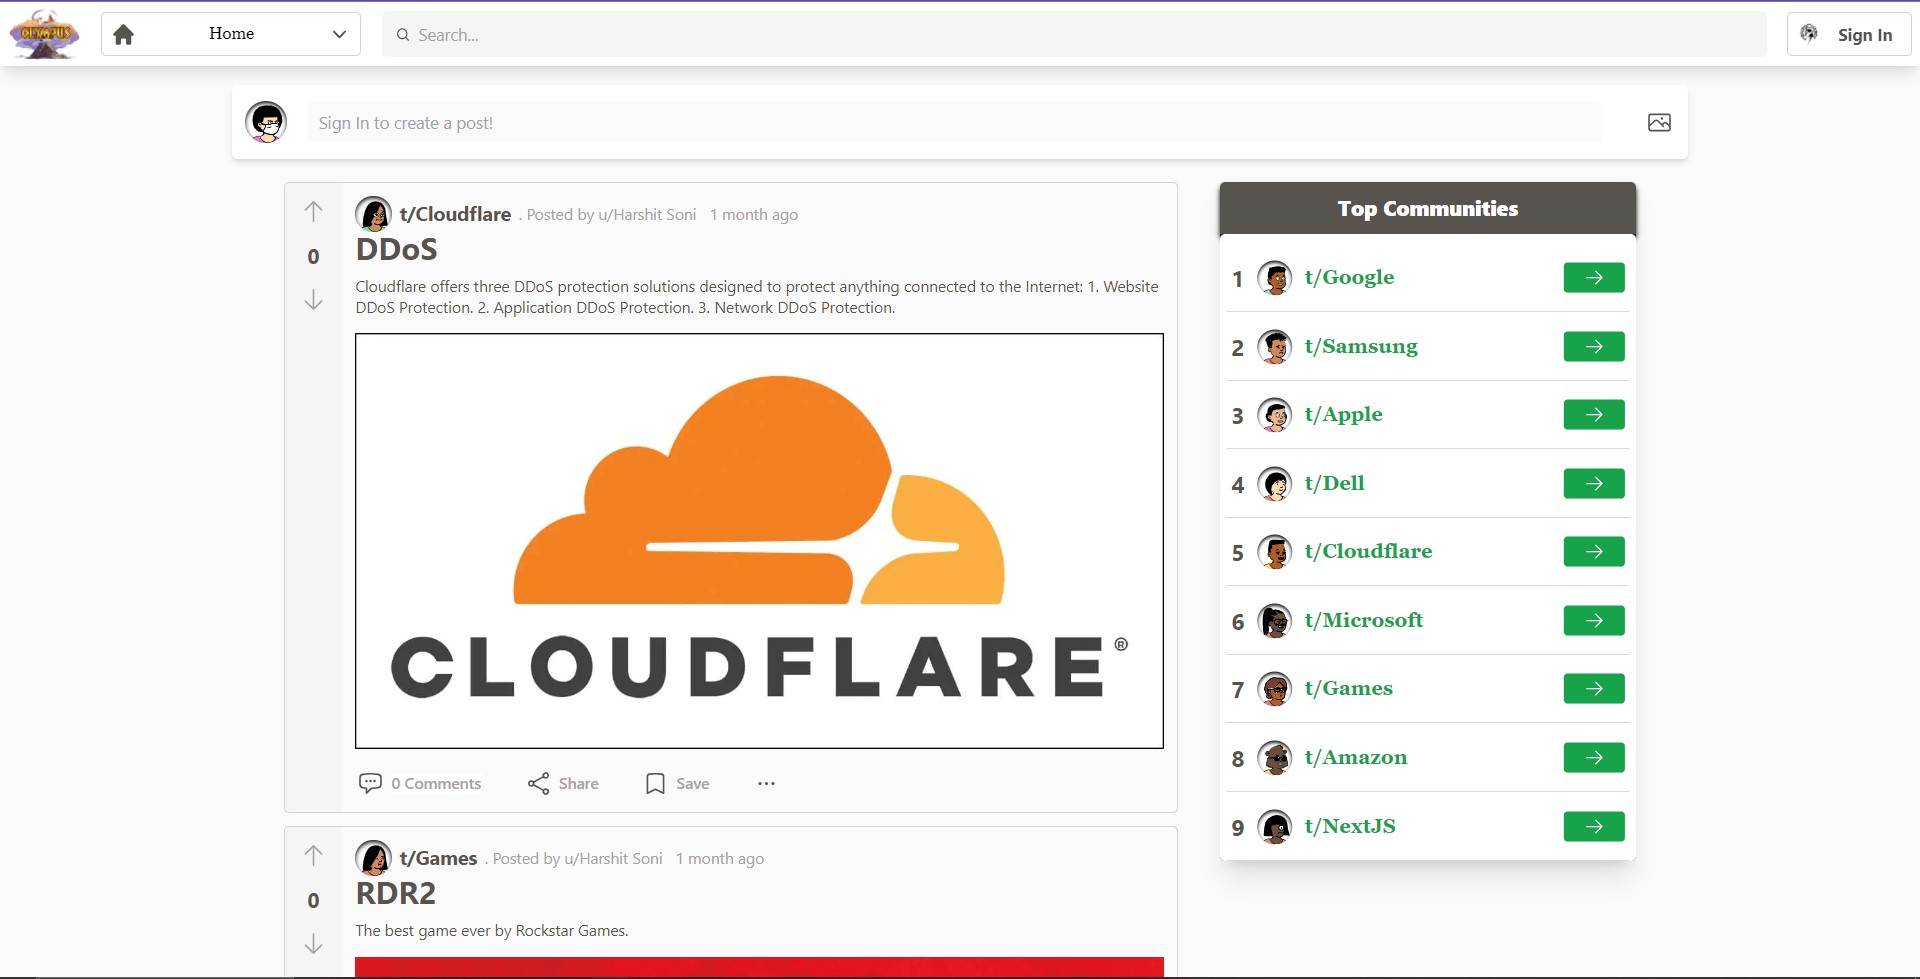This screenshot has width=1920, height=979.
Task: Downvote the RDR2 post
Action: [x=313, y=944]
